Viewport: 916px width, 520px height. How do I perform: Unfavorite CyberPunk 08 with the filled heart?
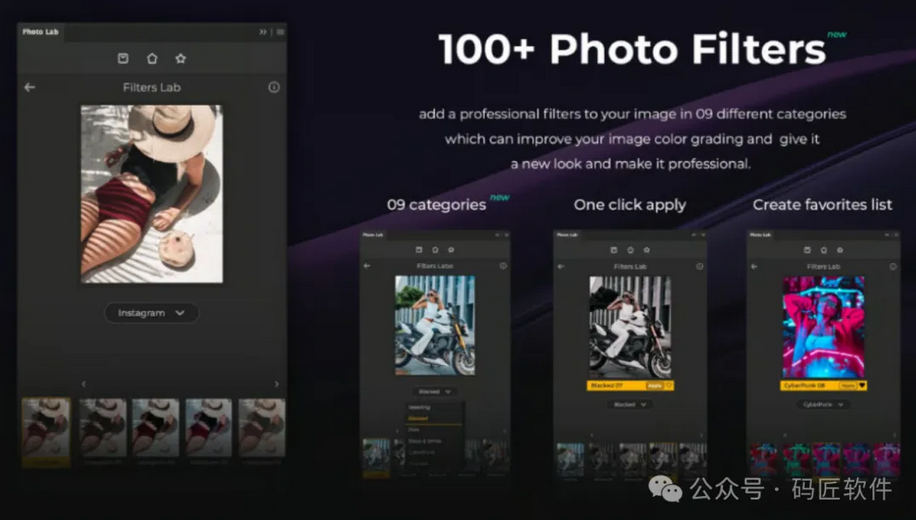tap(862, 386)
